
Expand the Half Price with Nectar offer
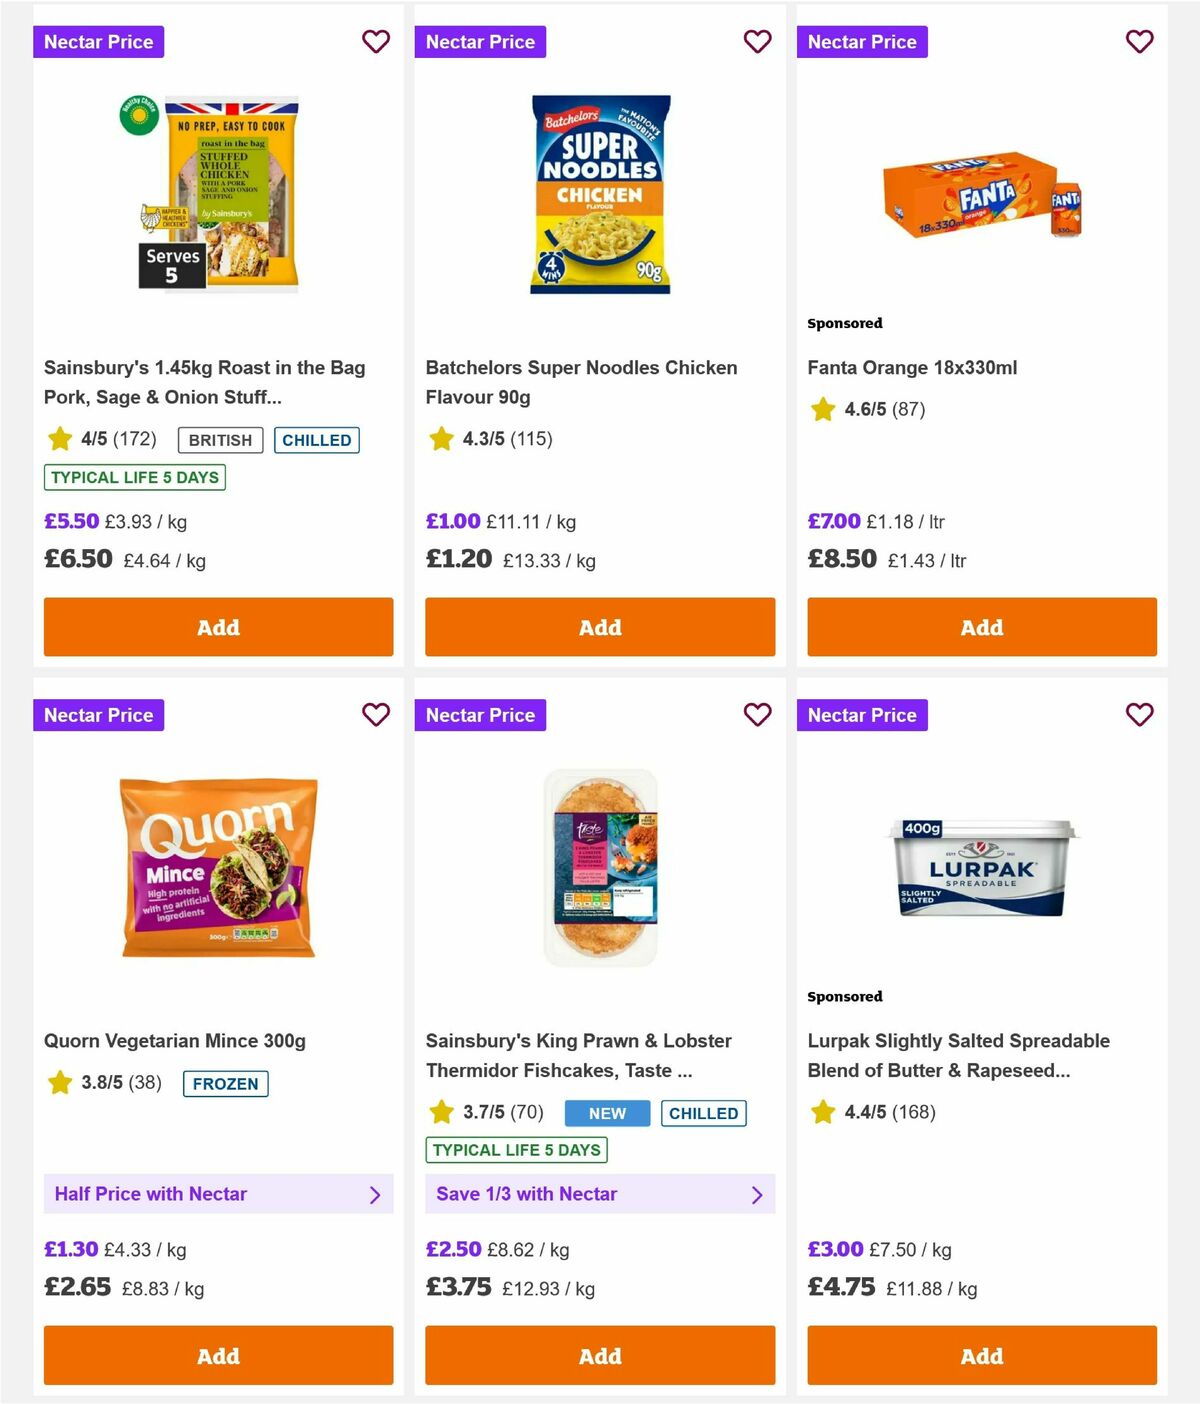tap(218, 1194)
